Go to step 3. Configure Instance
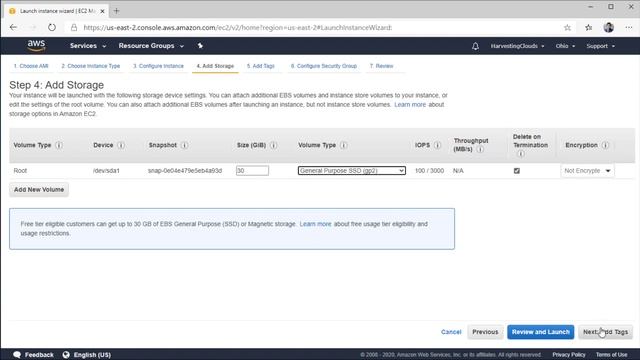The height and width of the screenshot is (360, 640). coord(158,66)
